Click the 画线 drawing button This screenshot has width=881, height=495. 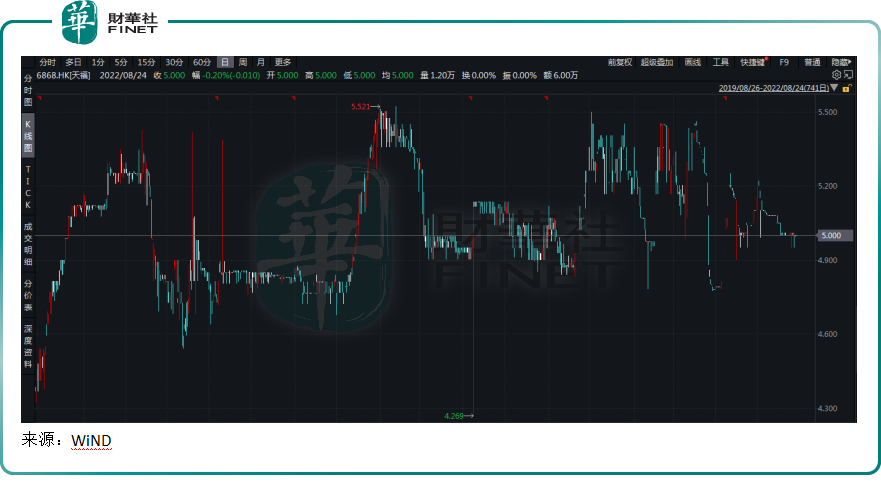692,62
